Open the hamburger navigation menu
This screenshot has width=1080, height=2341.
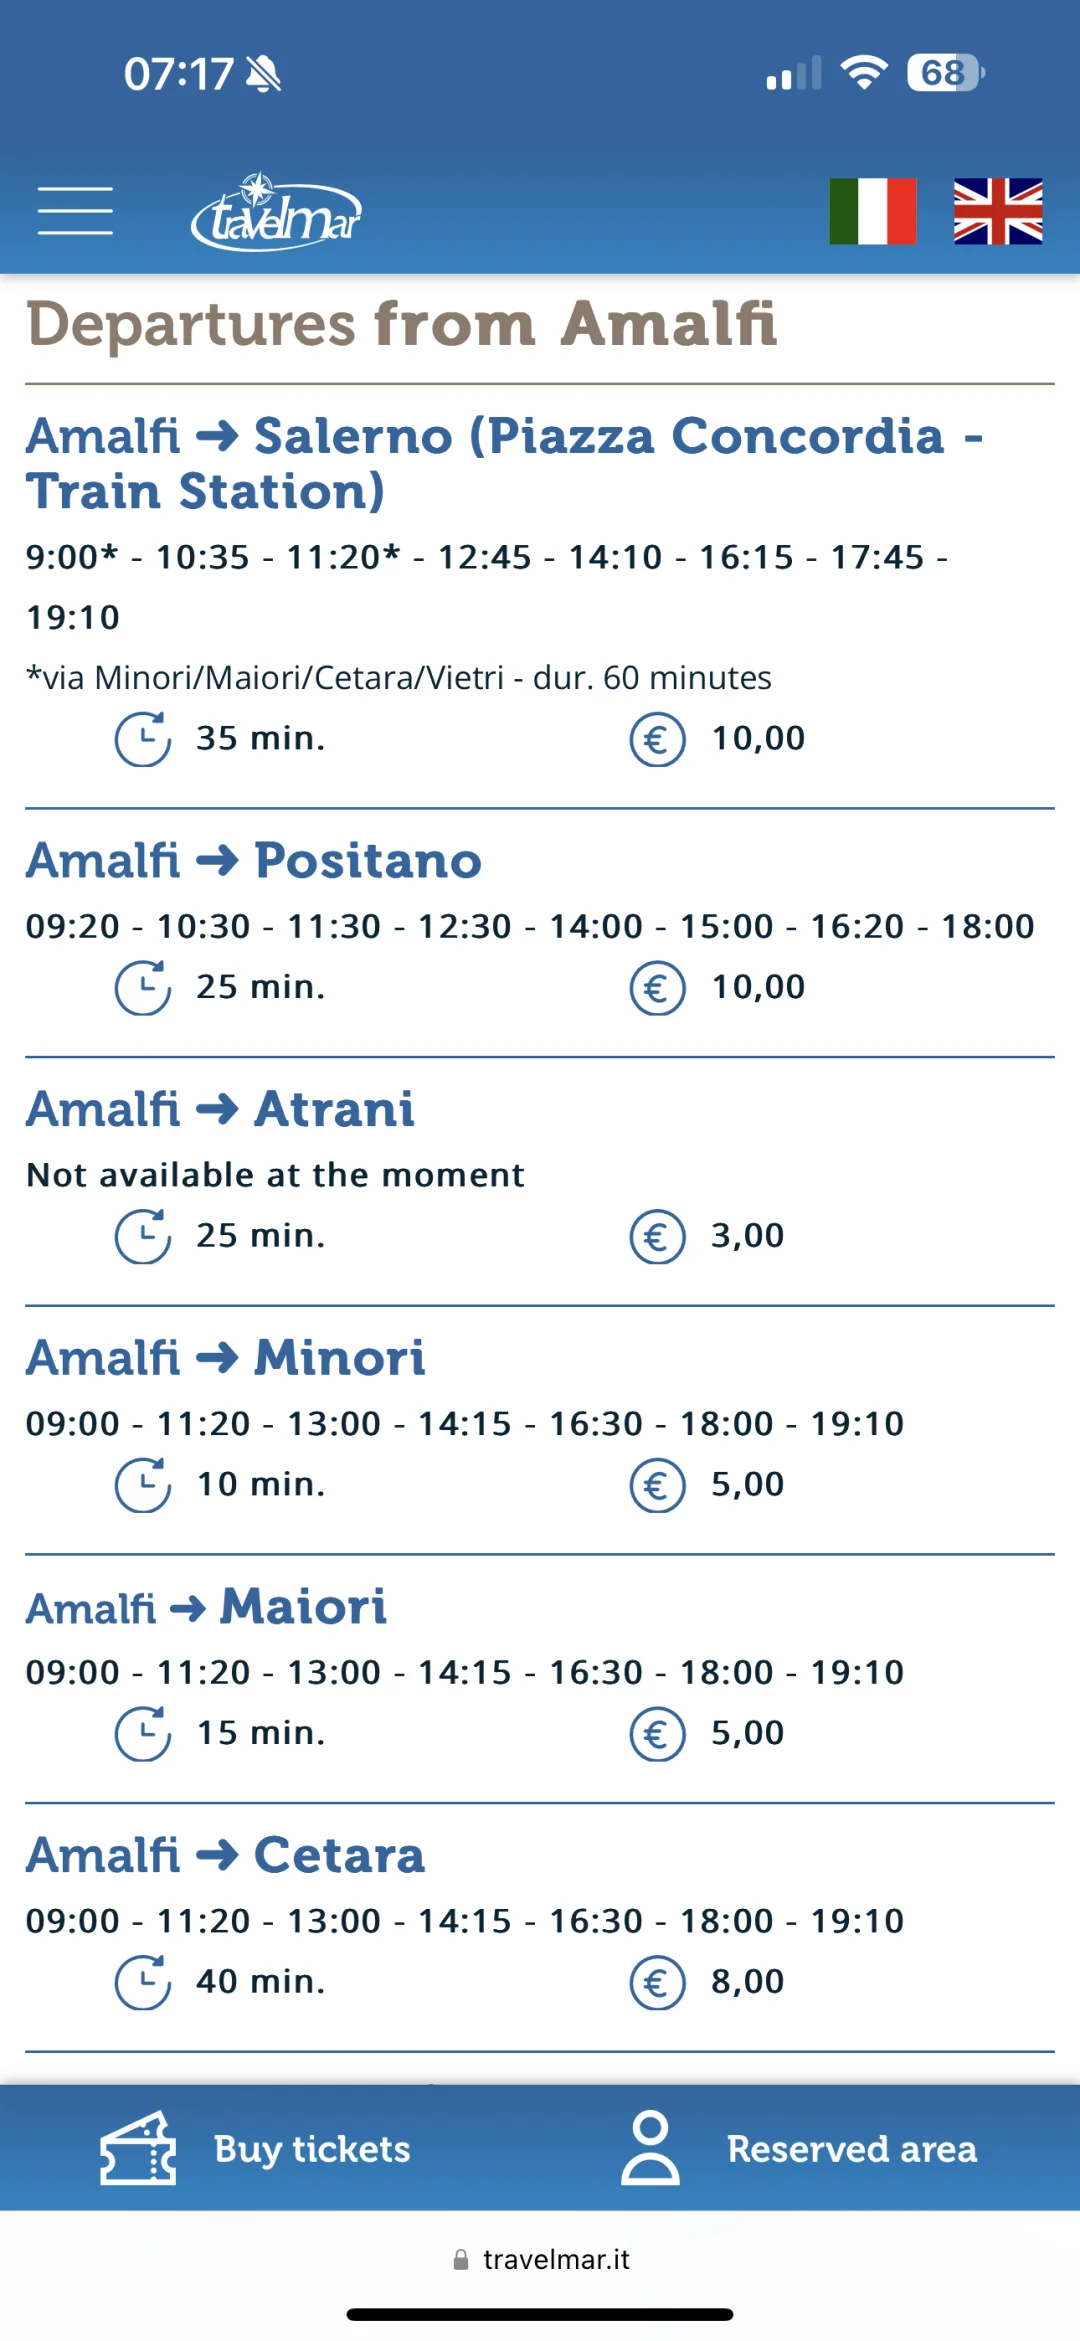(75, 211)
